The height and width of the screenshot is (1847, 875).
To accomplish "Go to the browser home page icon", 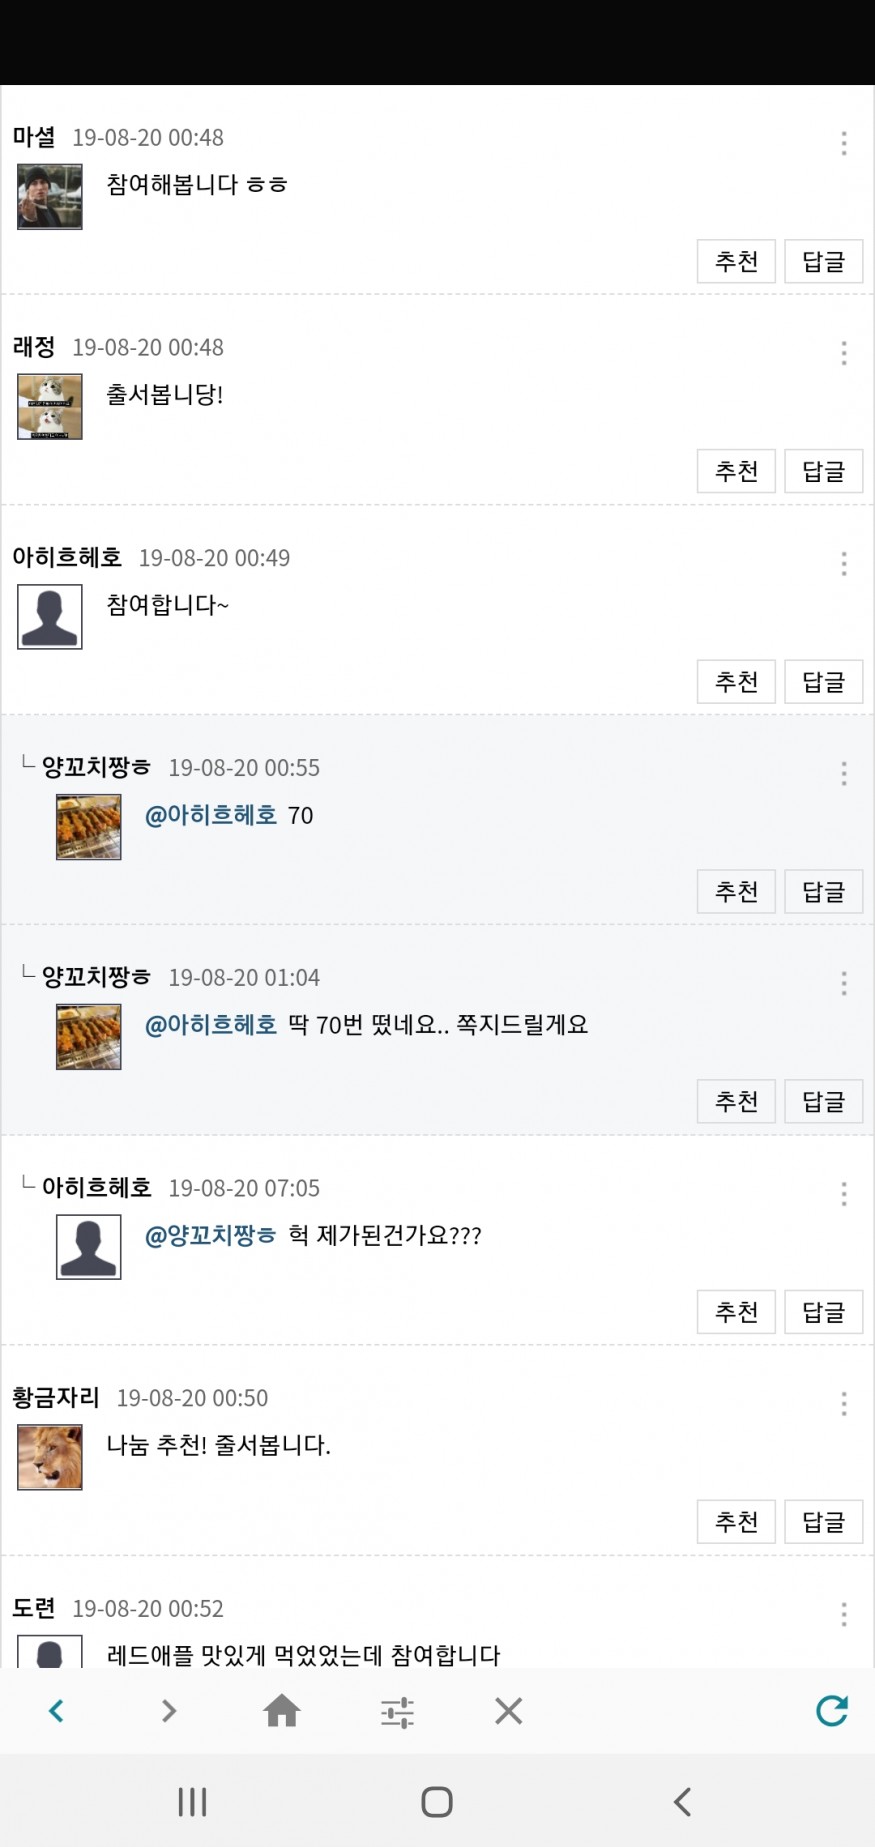I will click(282, 1711).
